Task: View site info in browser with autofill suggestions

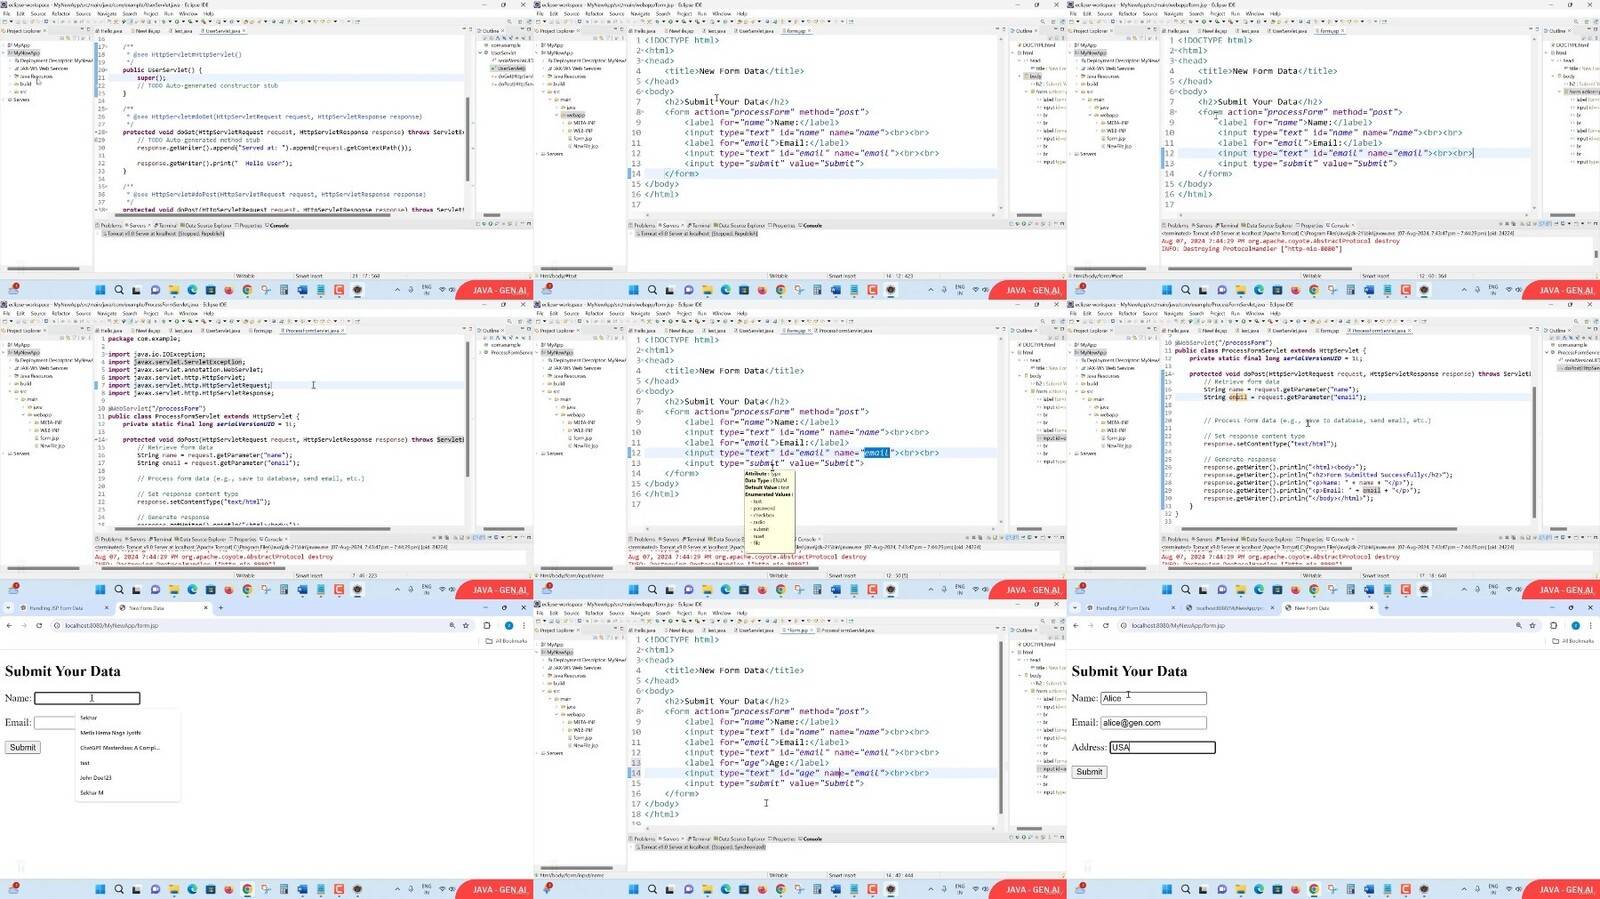Action: [57, 625]
